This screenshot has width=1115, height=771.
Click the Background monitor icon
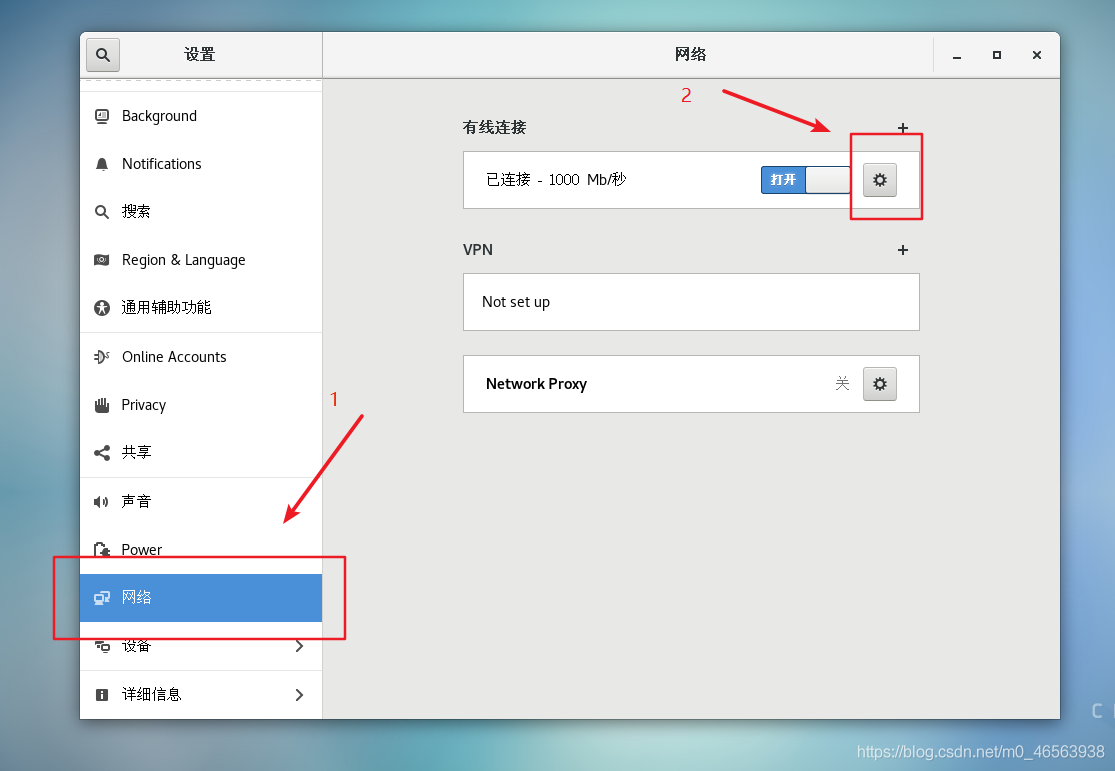102,116
